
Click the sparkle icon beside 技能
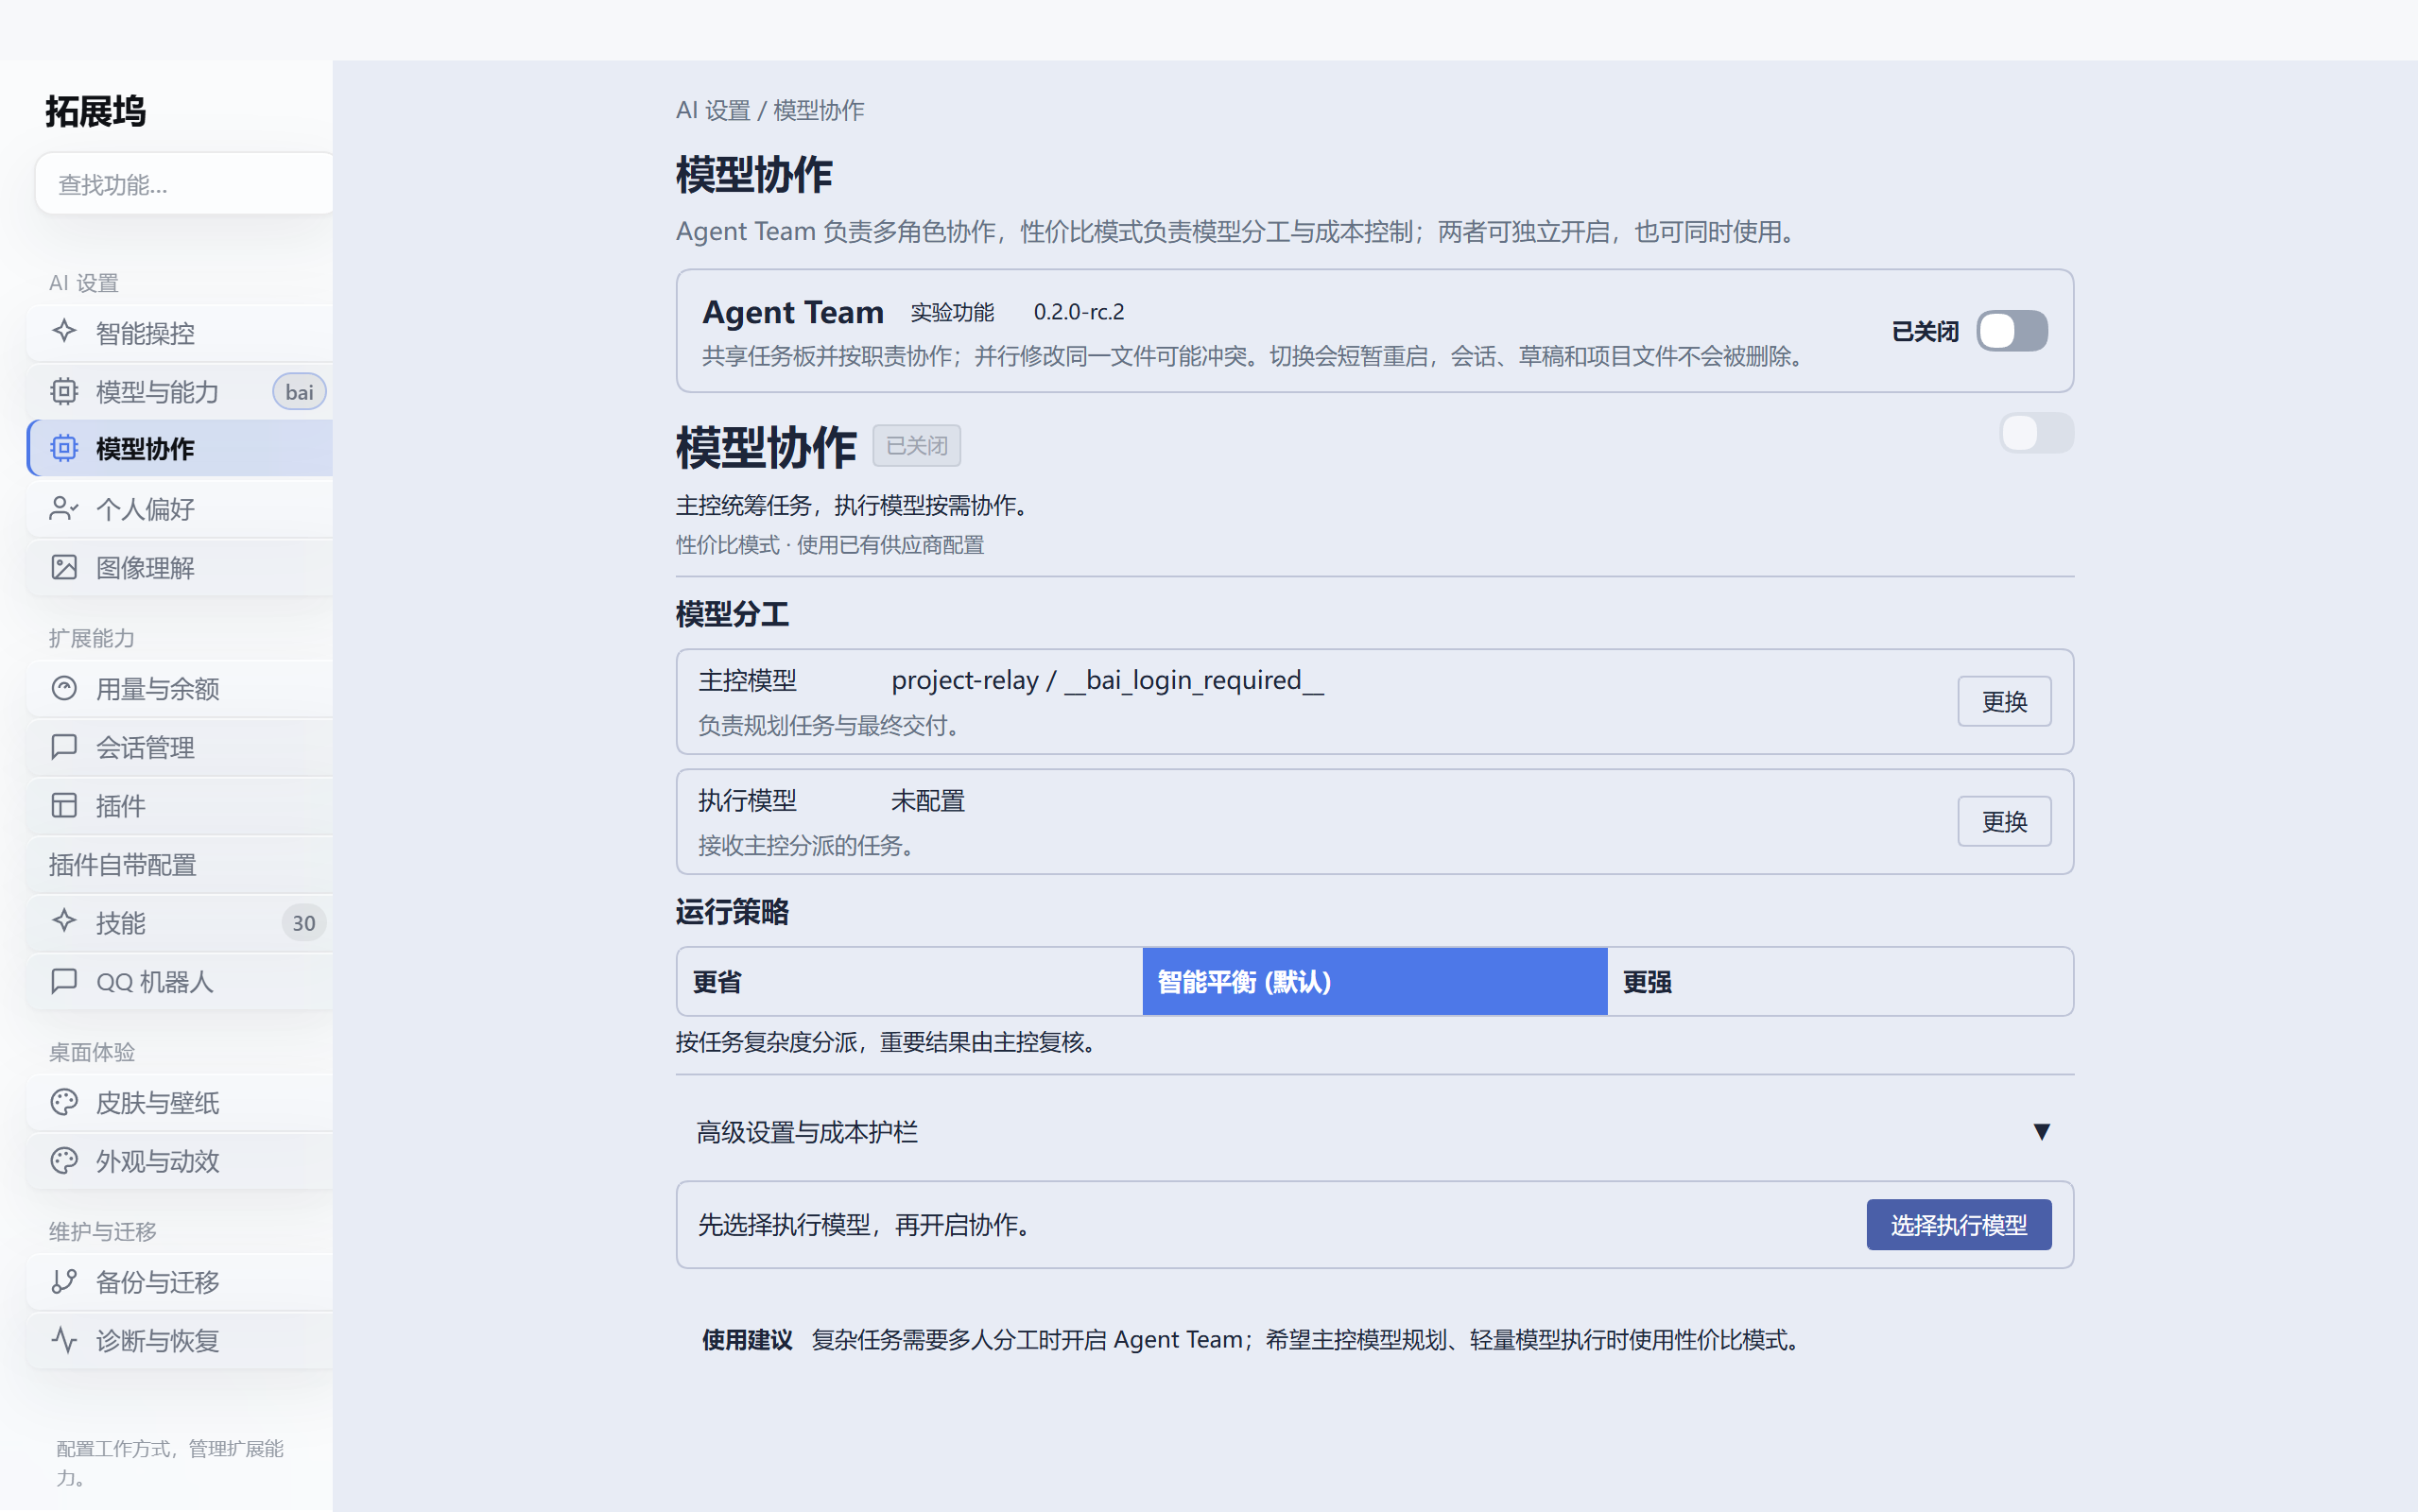[x=64, y=922]
